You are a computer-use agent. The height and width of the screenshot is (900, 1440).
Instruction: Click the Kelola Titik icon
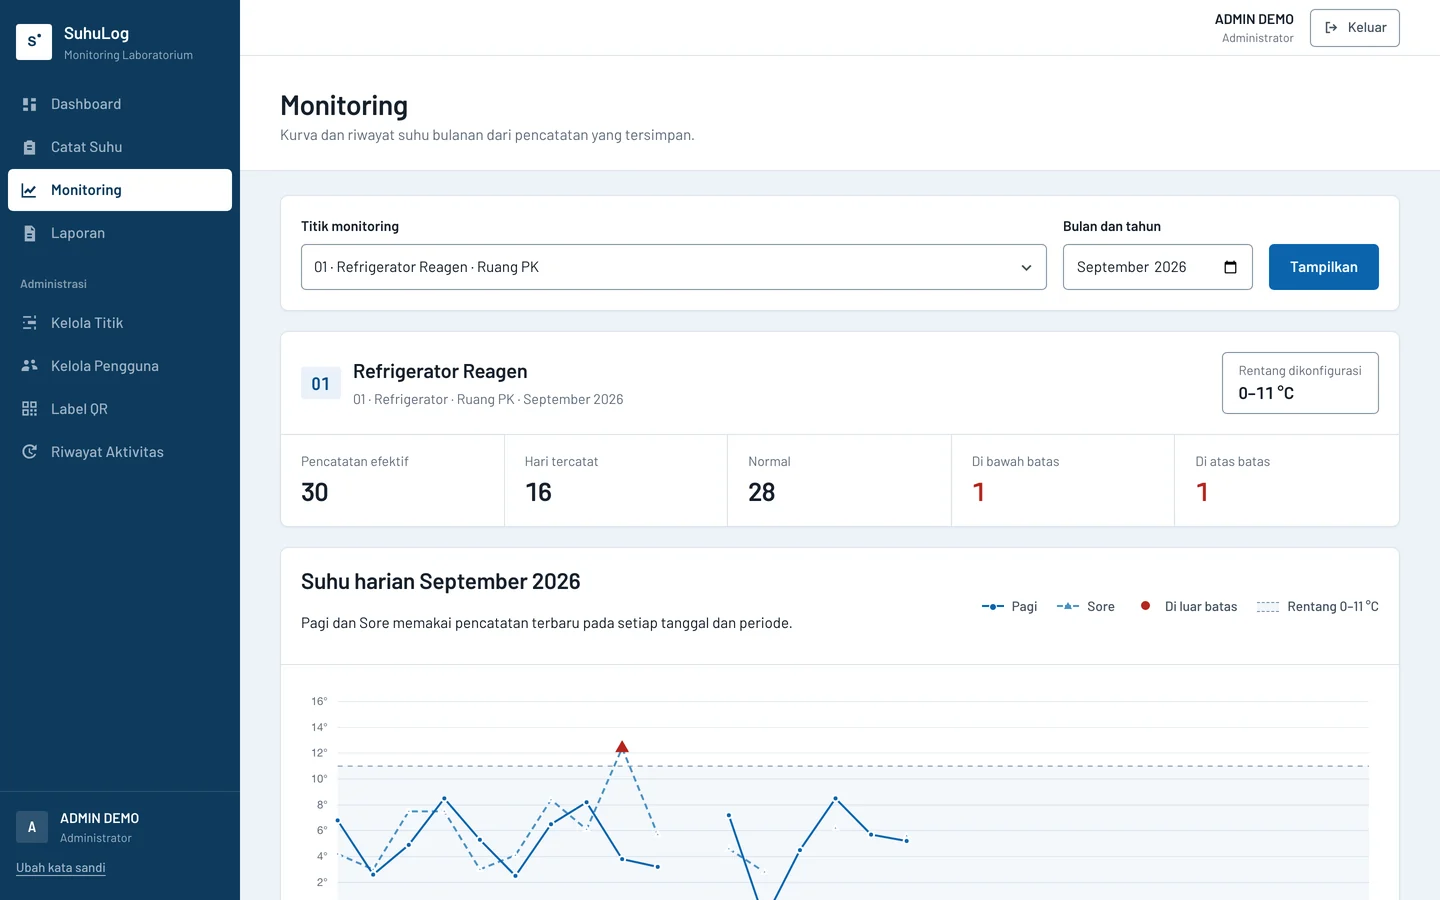tap(29, 323)
